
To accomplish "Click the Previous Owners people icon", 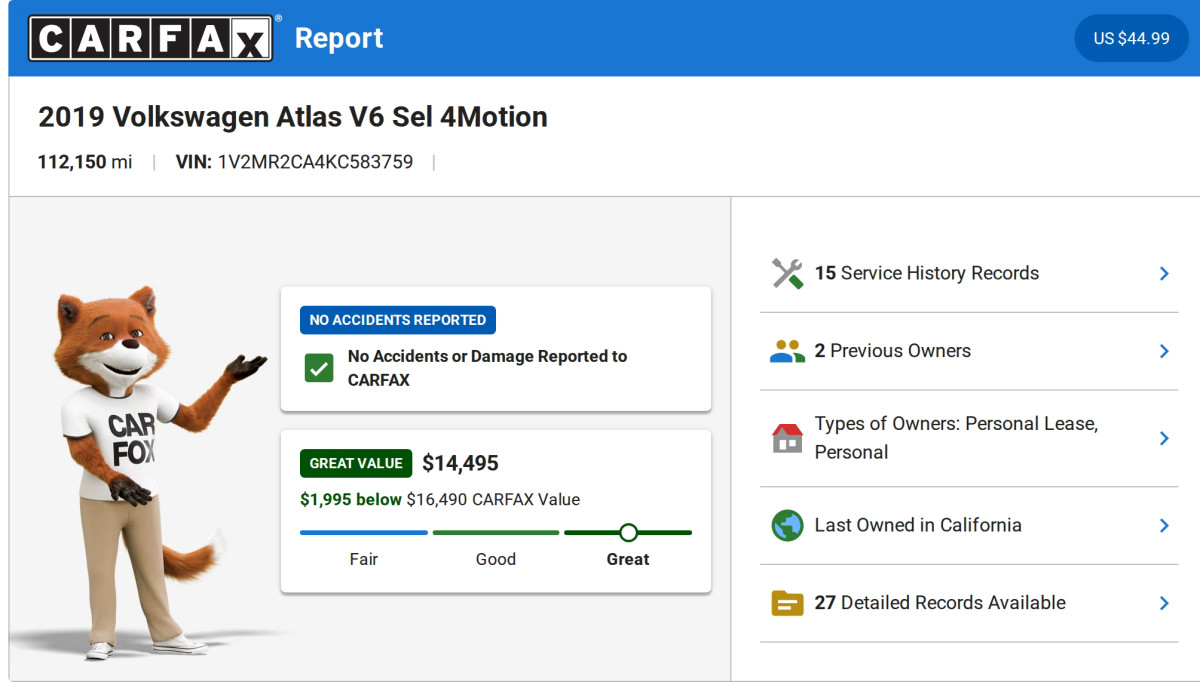I will [x=787, y=351].
